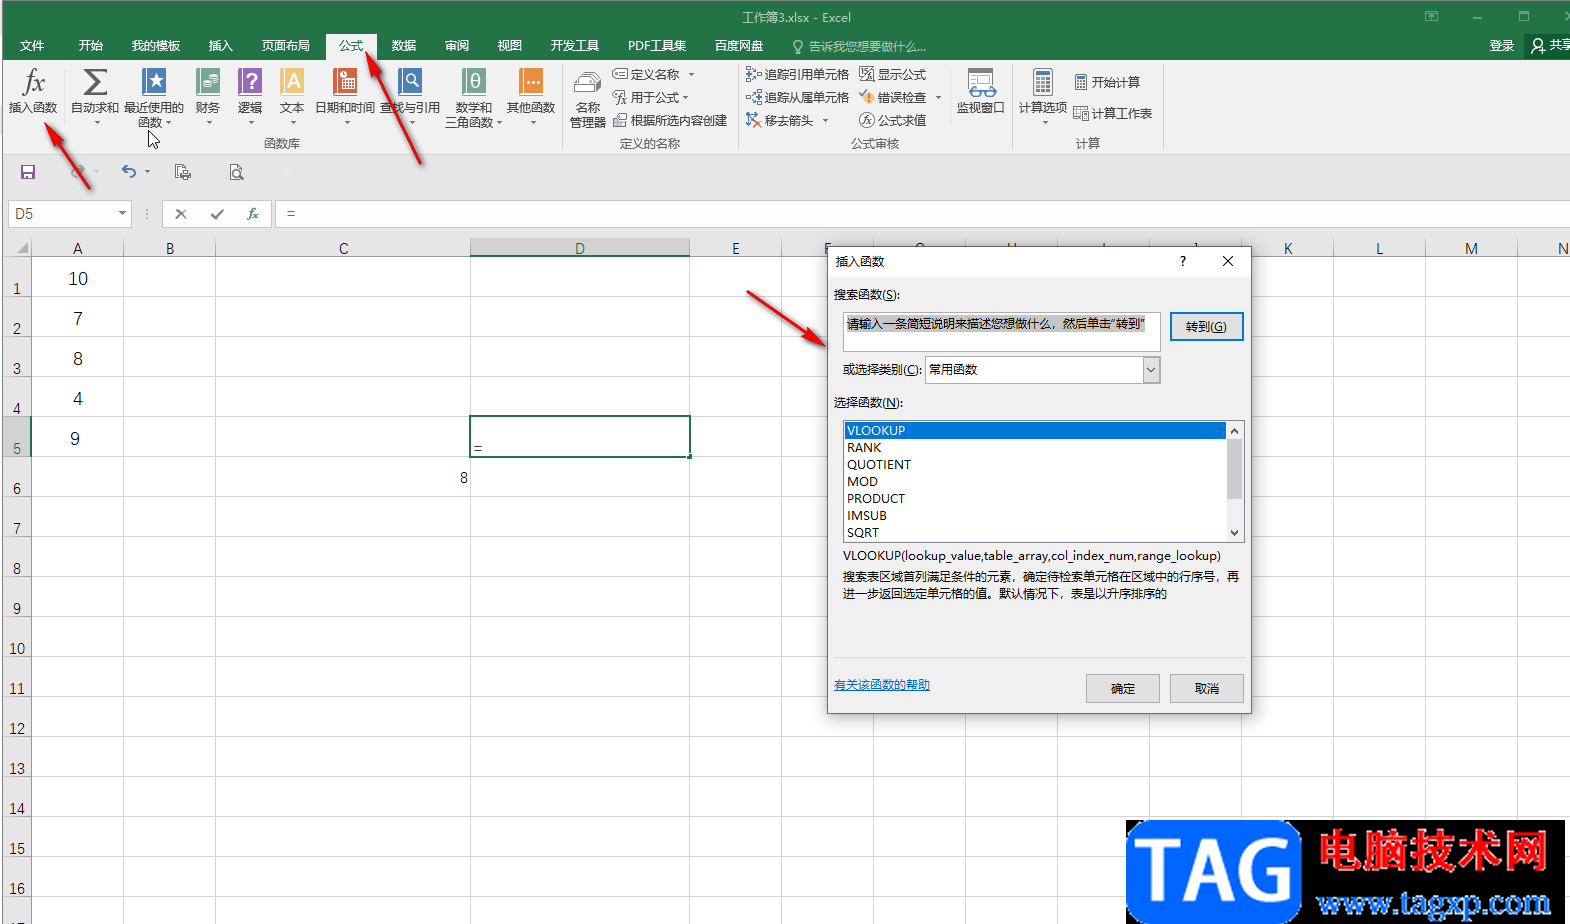Expand the Remove Arrows dropdown arrow
The image size is (1570, 924).
tap(826, 120)
